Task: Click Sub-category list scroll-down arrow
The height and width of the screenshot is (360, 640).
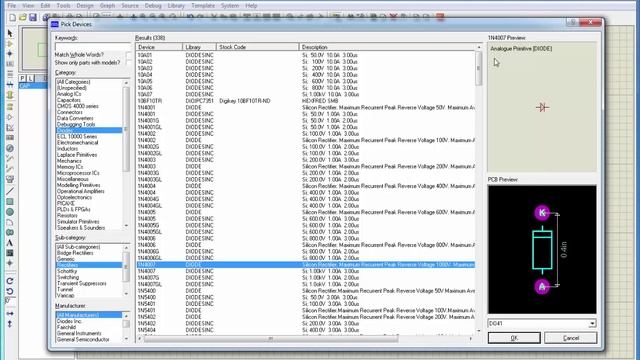Action: (x=126, y=294)
